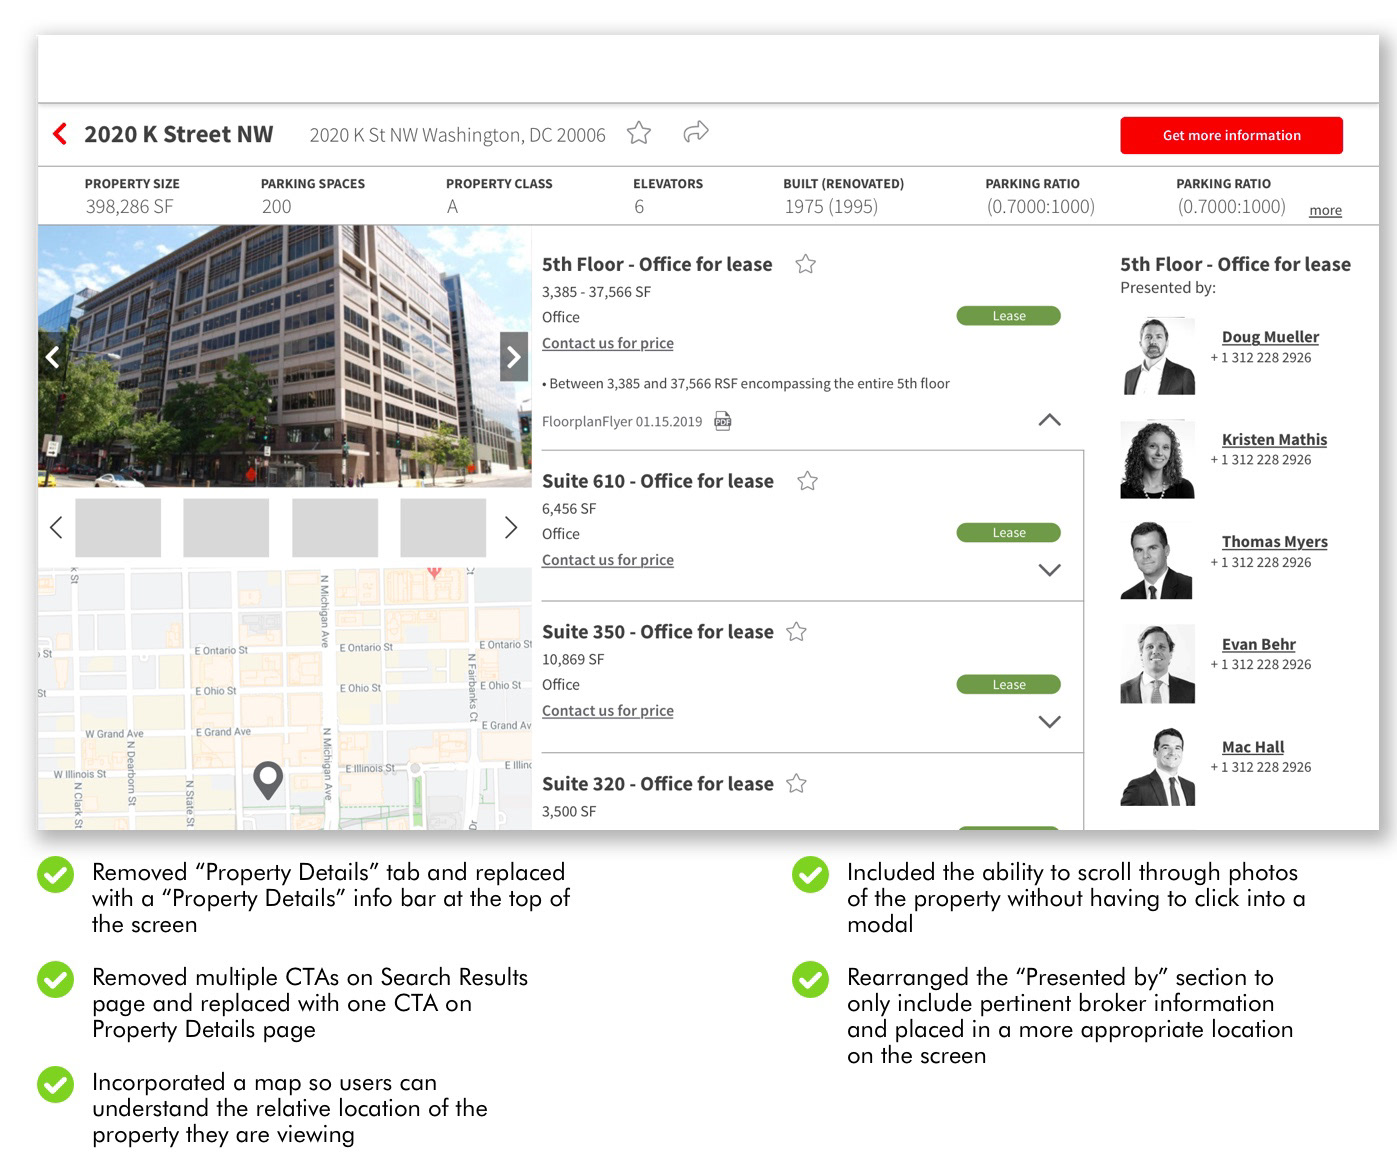
Task: Click Contact us for price under Suite 610
Action: pos(608,560)
